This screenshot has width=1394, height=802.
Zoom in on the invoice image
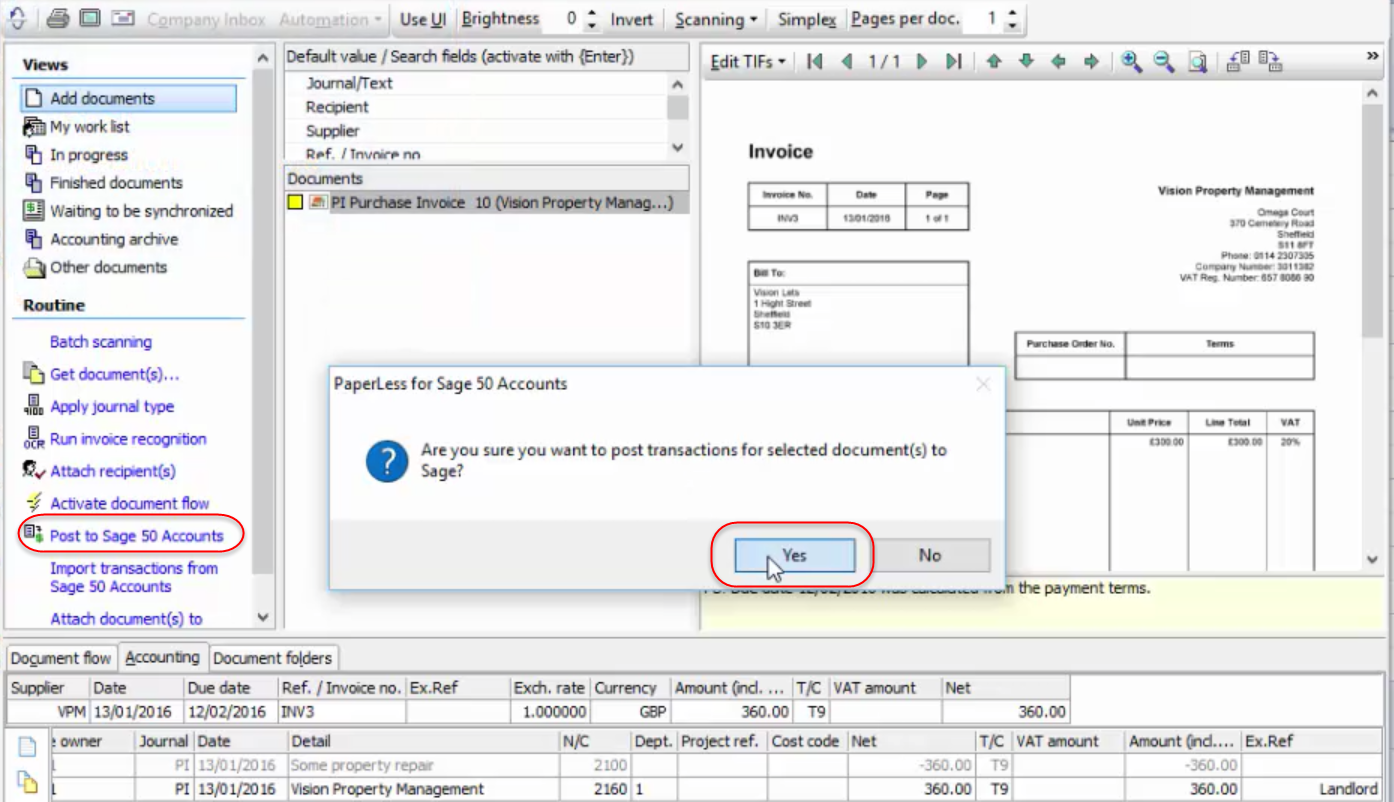[x=1131, y=61]
